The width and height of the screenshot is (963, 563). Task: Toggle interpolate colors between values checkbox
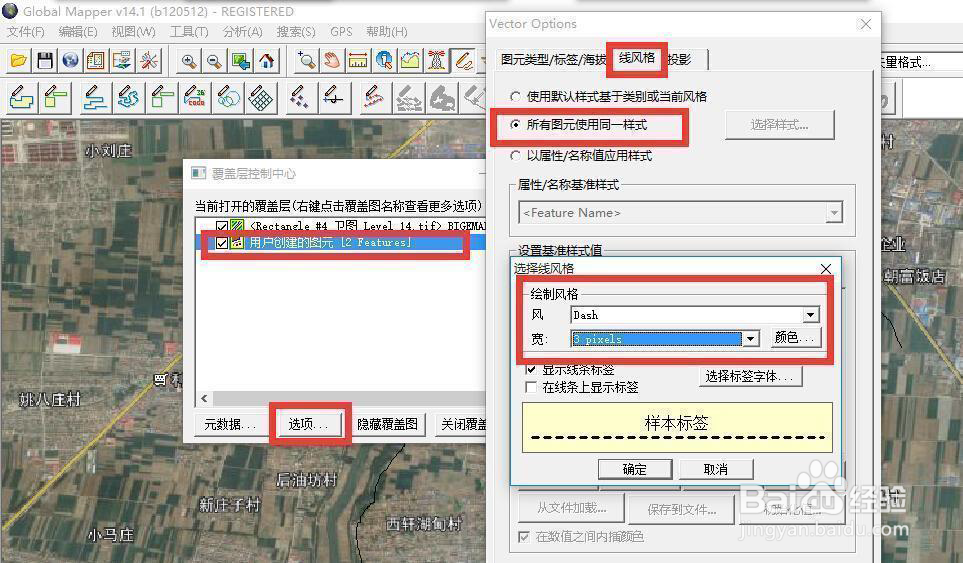pyautogui.click(x=524, y=537)
